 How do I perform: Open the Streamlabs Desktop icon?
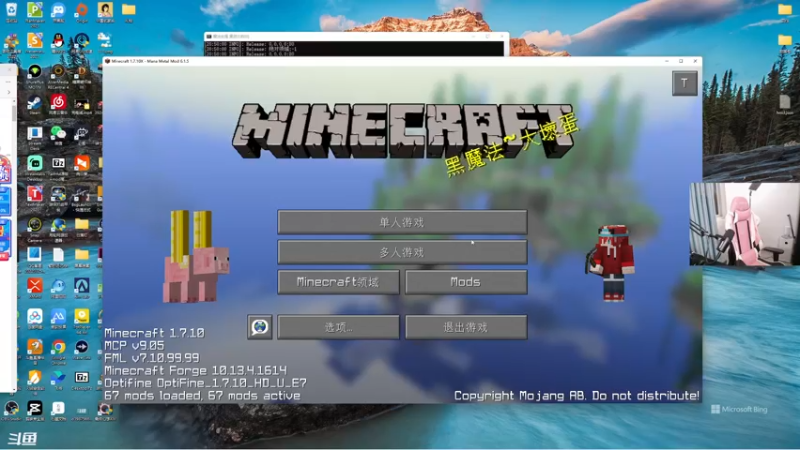pos(35,164)
